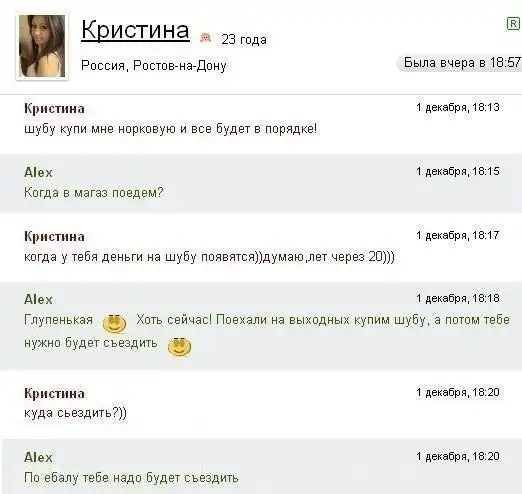Click the smiley emoji after 'Глупенькая'
The height and width of the screenshot is (494, 522).
point(114,323)
